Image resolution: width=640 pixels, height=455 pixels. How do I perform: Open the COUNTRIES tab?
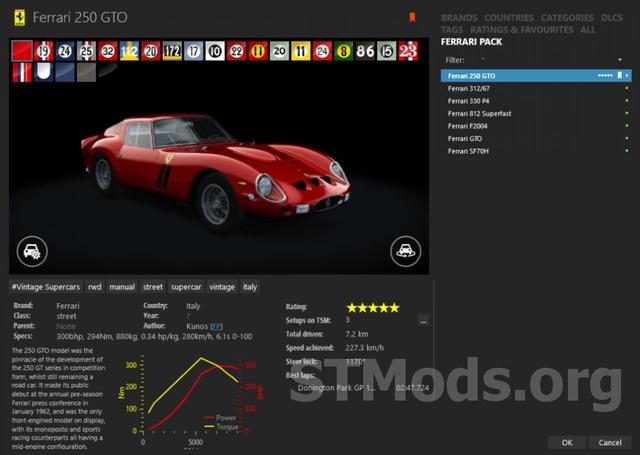coord(508,18)
